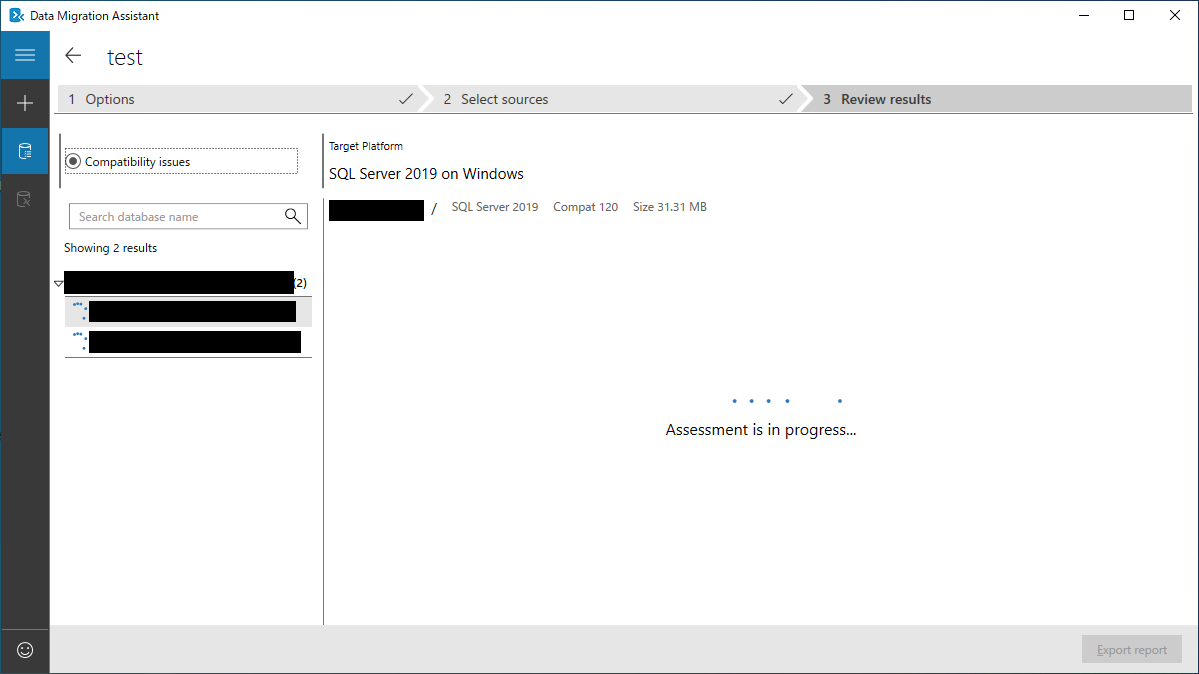
Task: Click the 'Size 31.31 MB' label
Action: coord(669,207)
